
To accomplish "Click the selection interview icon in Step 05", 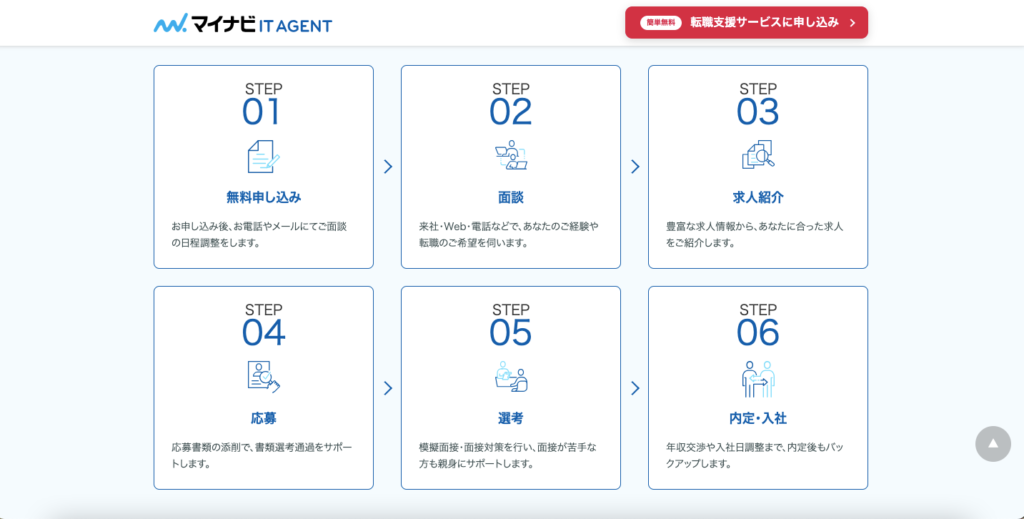I will point(511,376).
